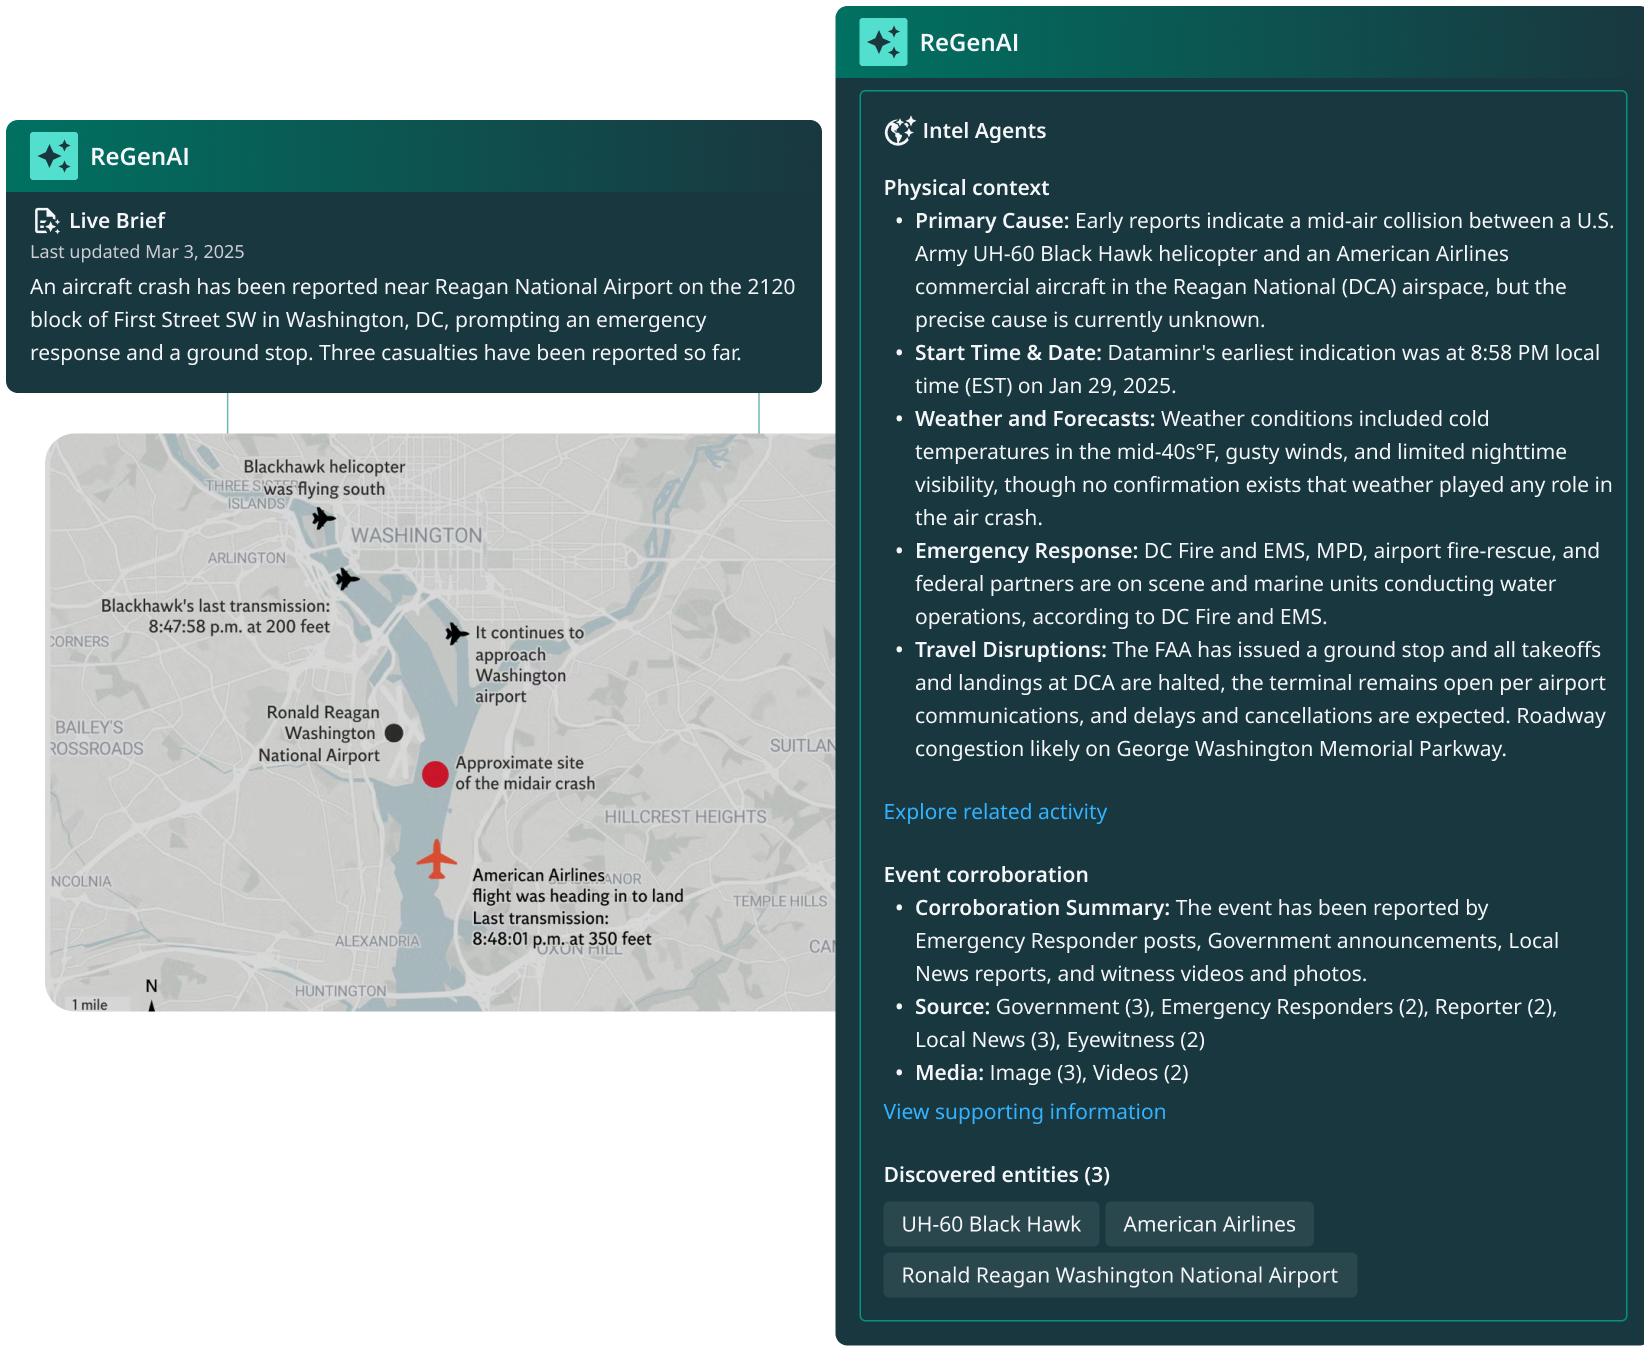Select the orange American Airlines plane icon
The image size is (1644, 1350).
coord(436,860)
